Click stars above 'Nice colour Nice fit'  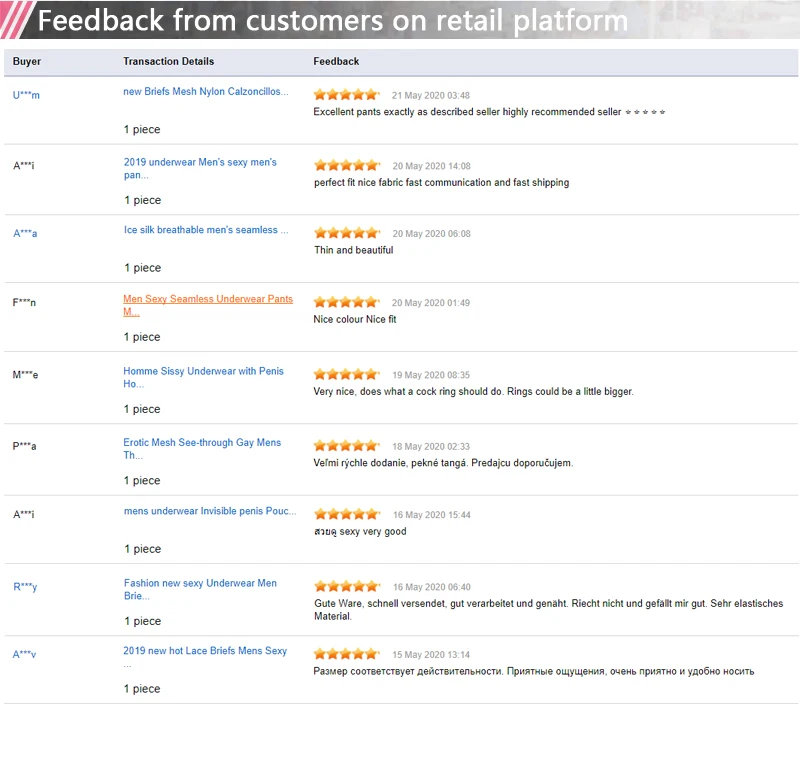[347, 302]
